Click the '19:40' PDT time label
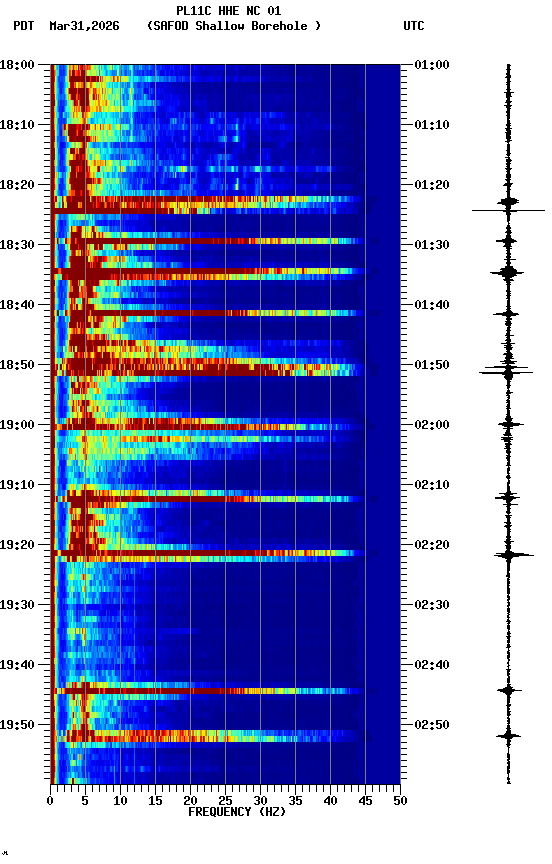 point(17,665)
